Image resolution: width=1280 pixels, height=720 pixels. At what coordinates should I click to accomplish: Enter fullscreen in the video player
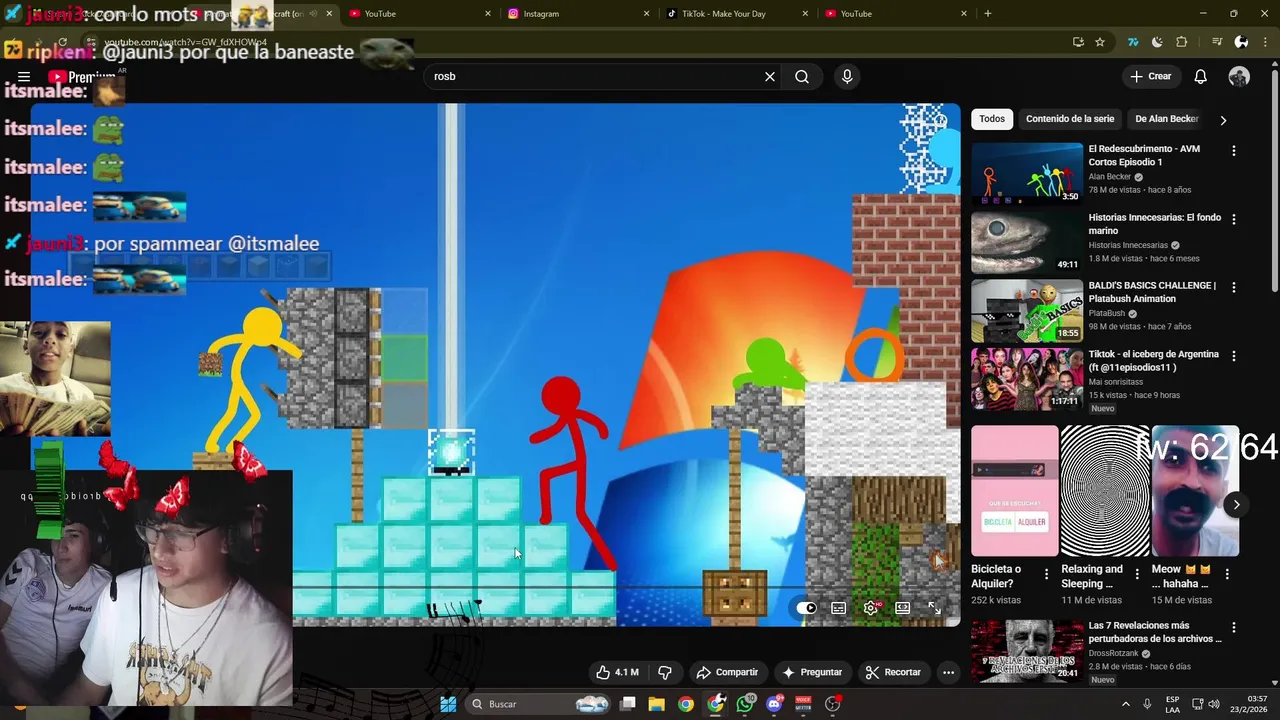(x=934, y=608)
